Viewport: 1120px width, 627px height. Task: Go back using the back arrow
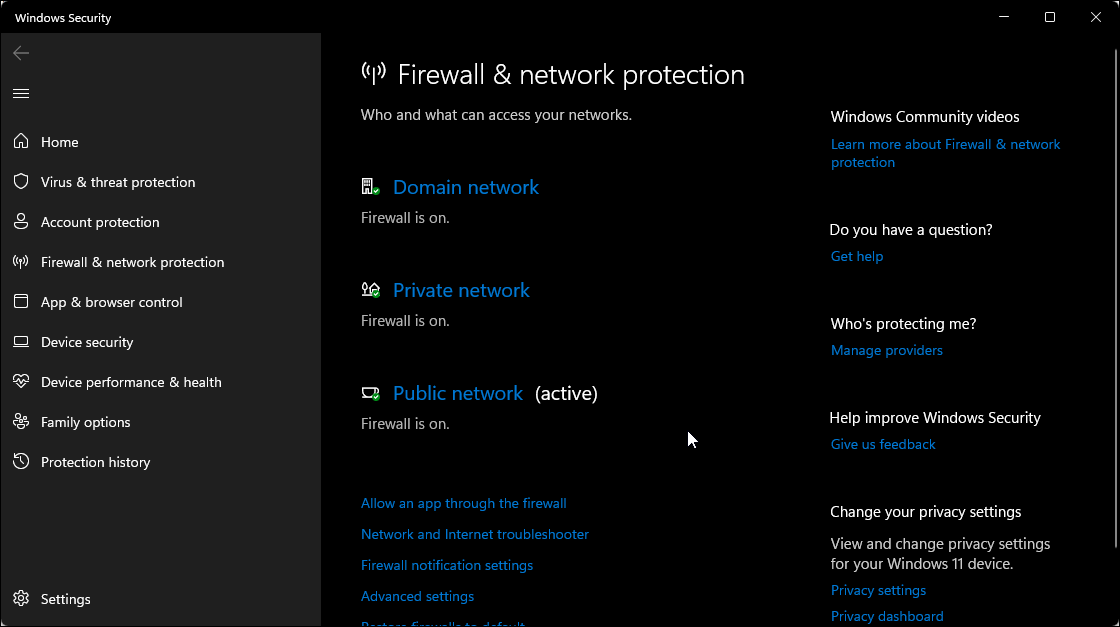pos(21,53)
